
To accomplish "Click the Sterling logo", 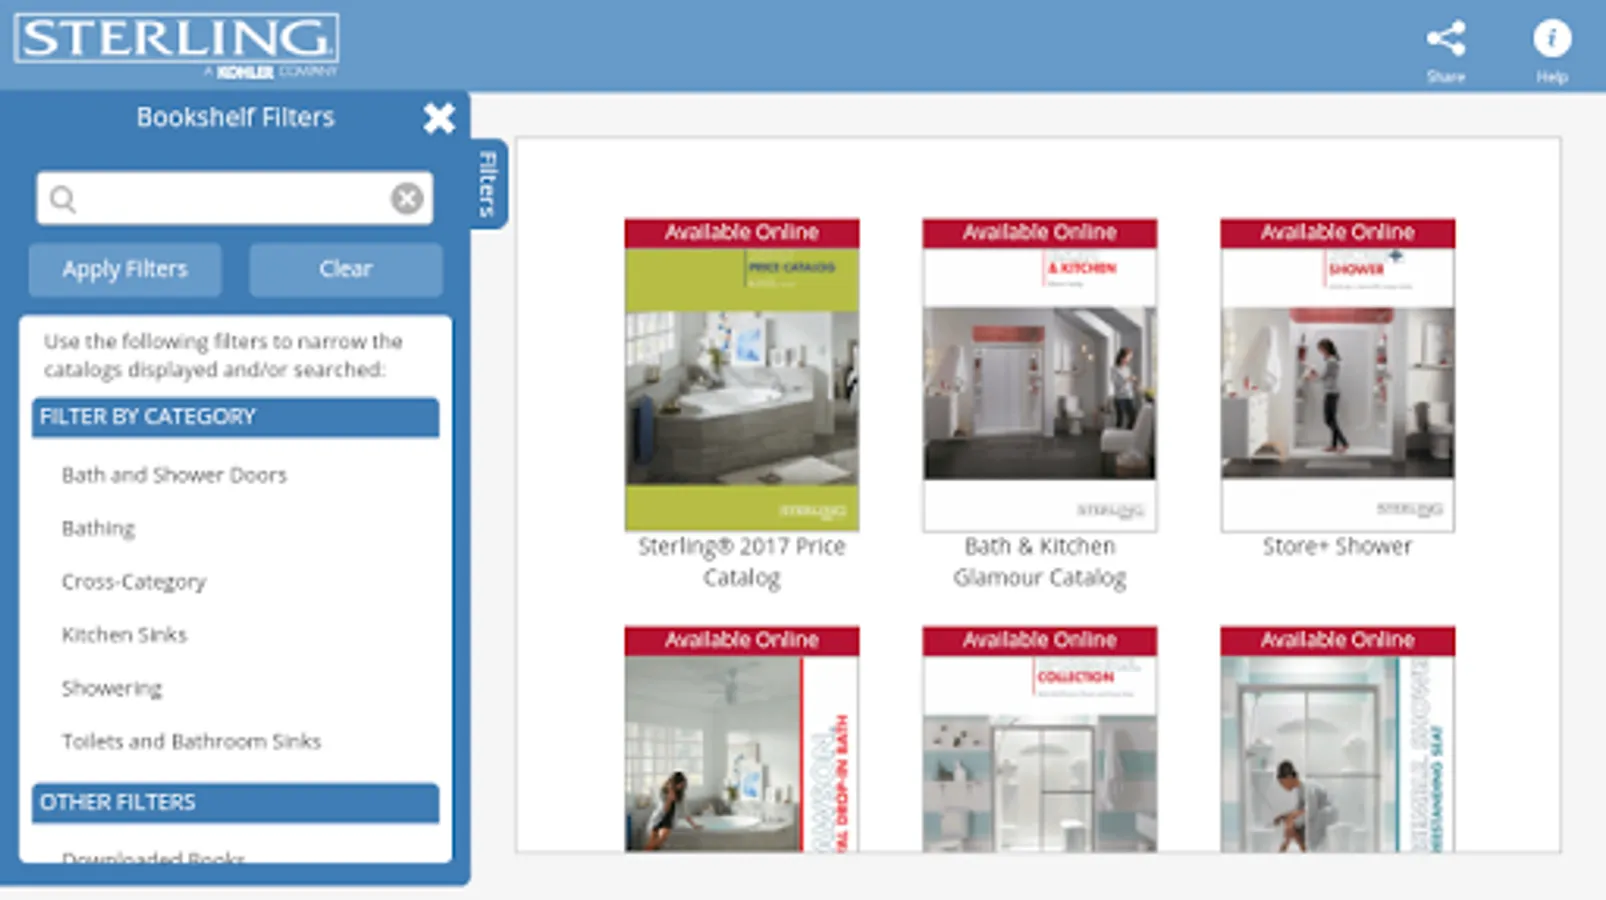I will click(x=176, y=45).
